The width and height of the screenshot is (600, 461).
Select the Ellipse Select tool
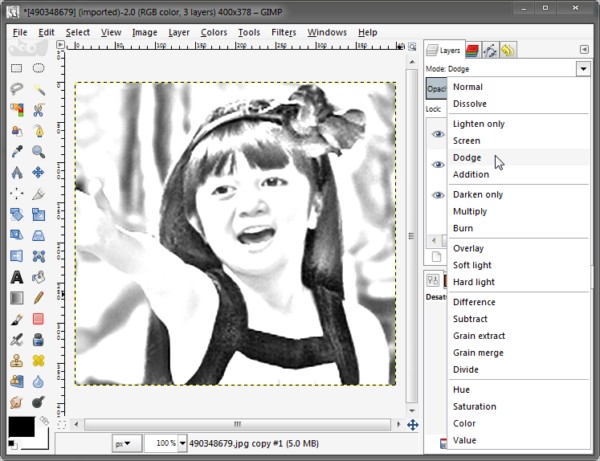pyautogui.click(x=38, y=68)
